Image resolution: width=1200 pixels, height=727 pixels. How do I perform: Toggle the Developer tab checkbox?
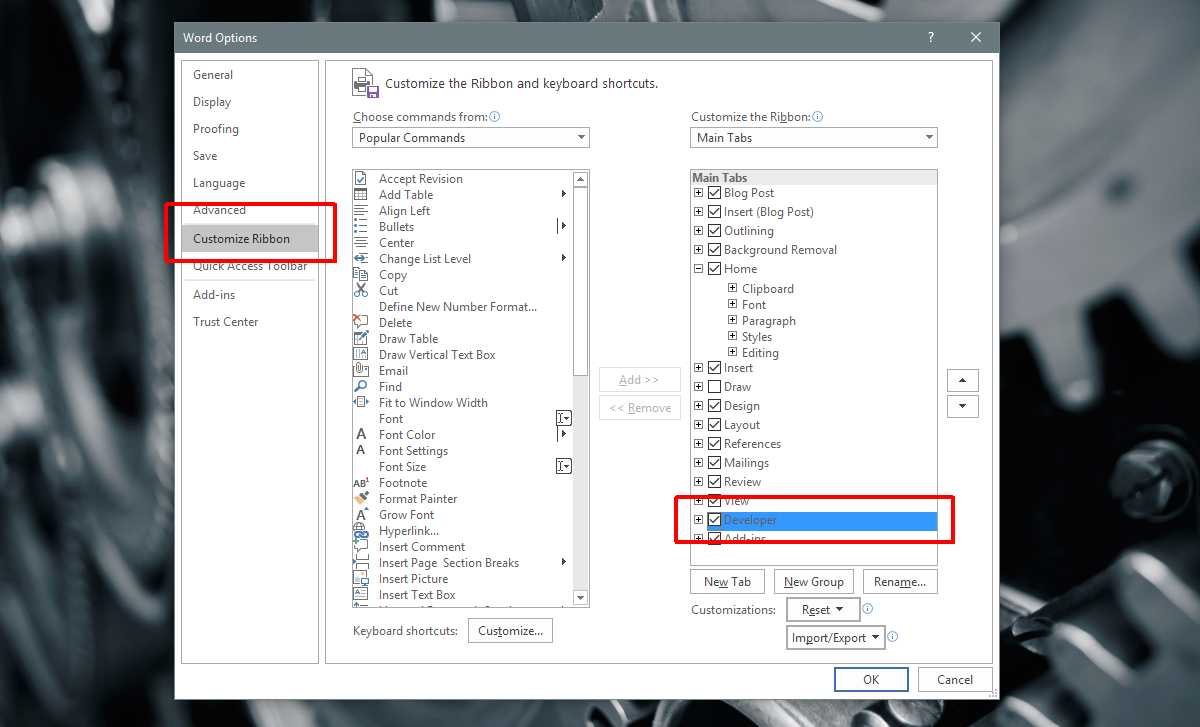pos(714,520)
